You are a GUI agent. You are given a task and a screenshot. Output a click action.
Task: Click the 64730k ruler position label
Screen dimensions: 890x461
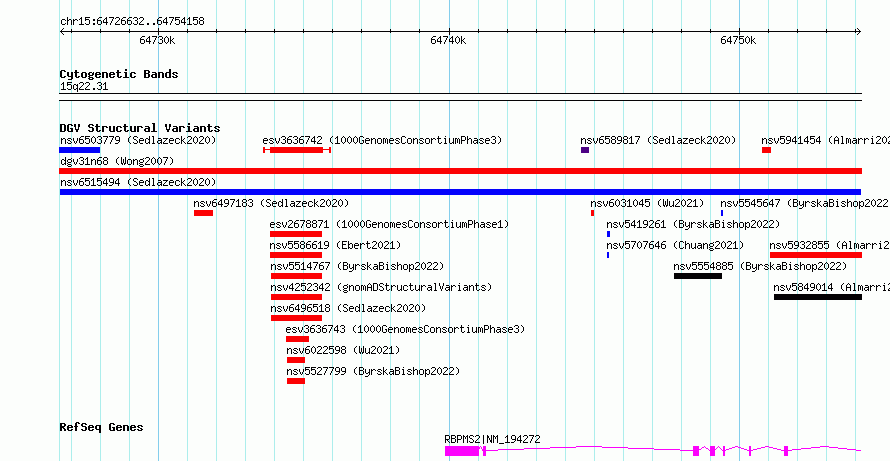pyautogui.click(x=157, y=40)
